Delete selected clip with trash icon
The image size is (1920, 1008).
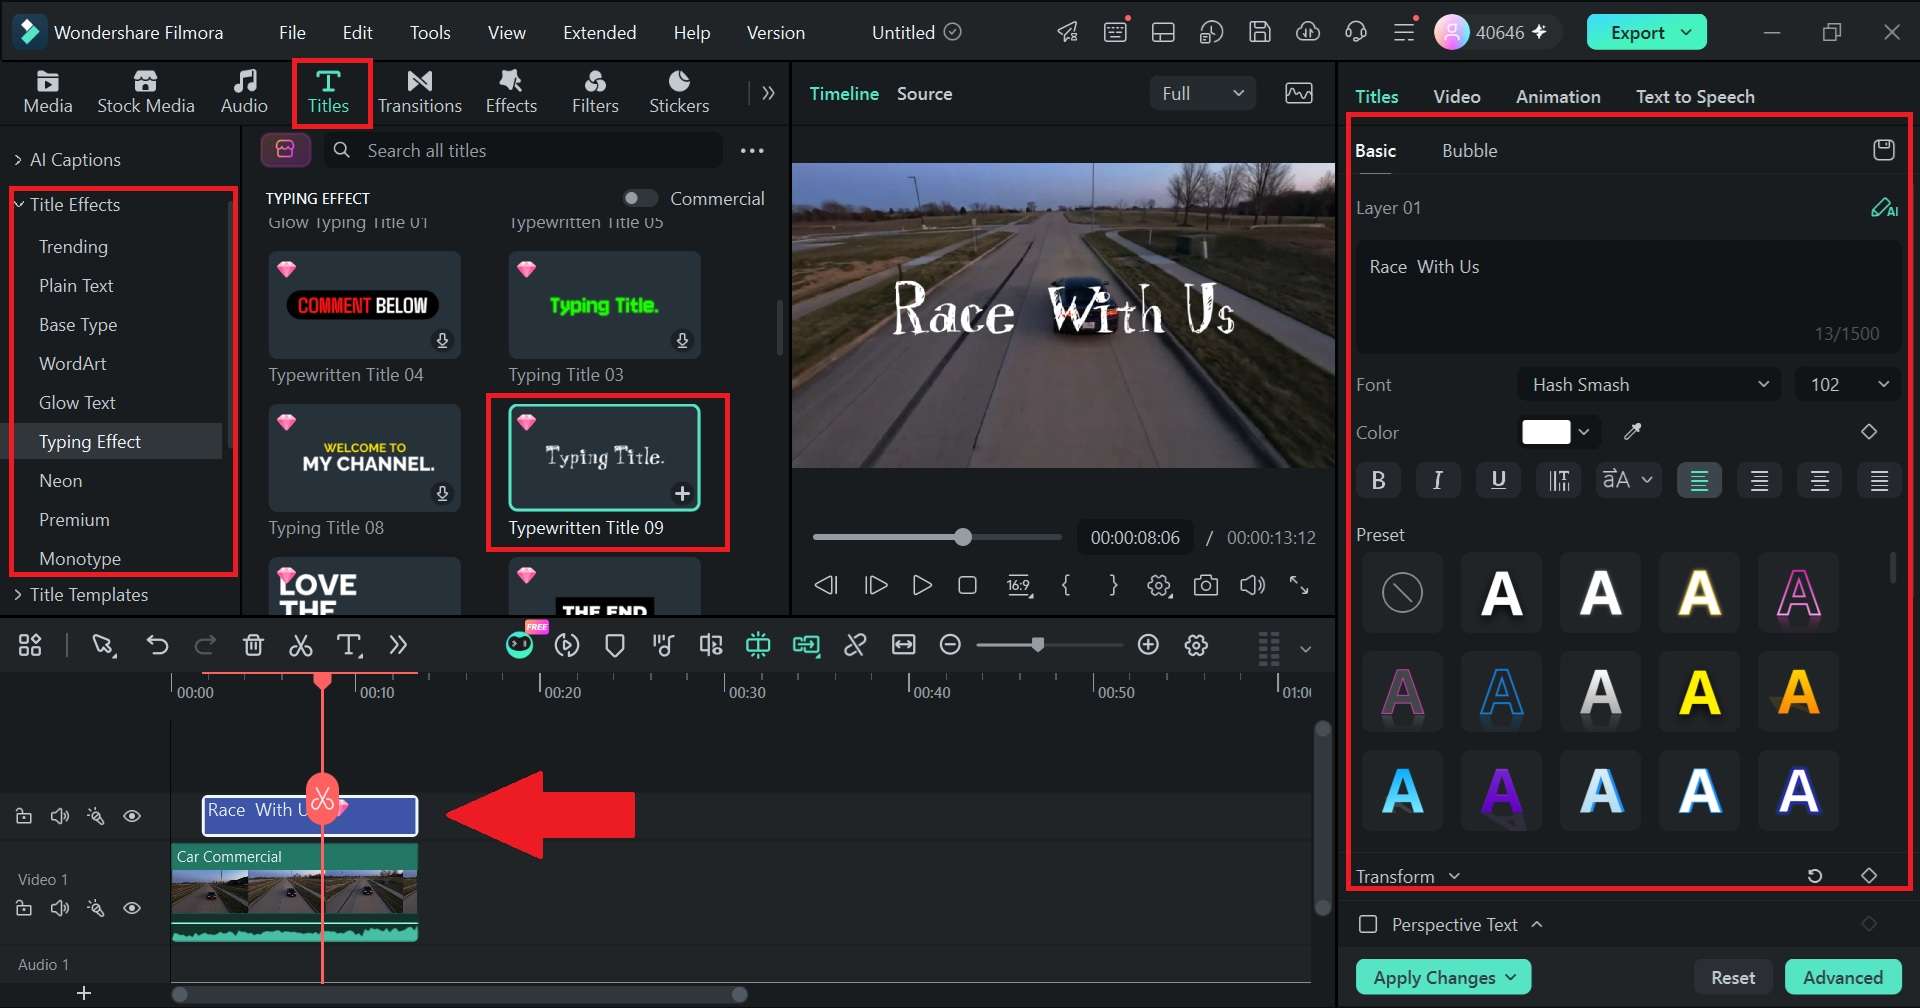pyautogui.click(x=253, y=646)
